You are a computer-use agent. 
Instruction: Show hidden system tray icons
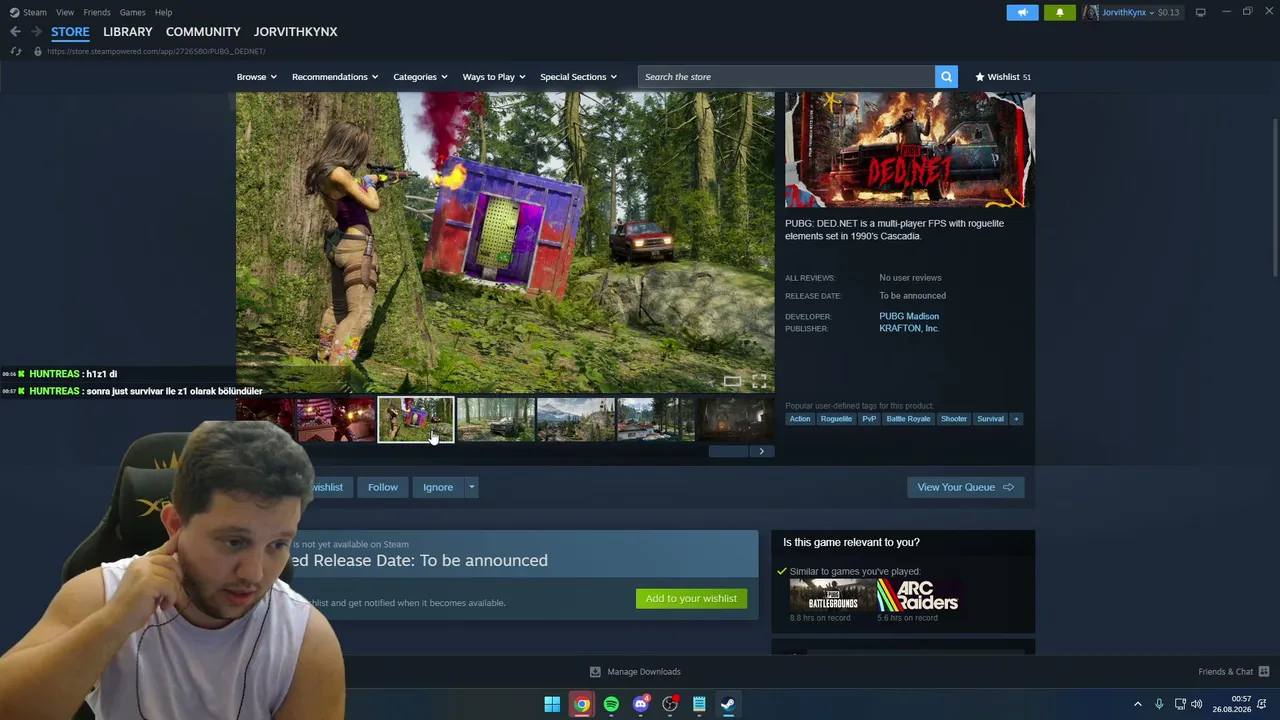coord(1137,704)
